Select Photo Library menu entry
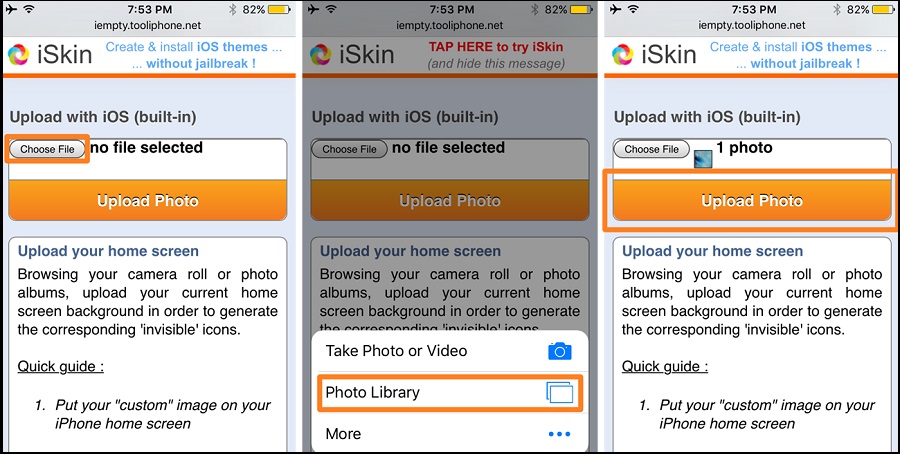900x454 pixels. click(x=450, y=393)
